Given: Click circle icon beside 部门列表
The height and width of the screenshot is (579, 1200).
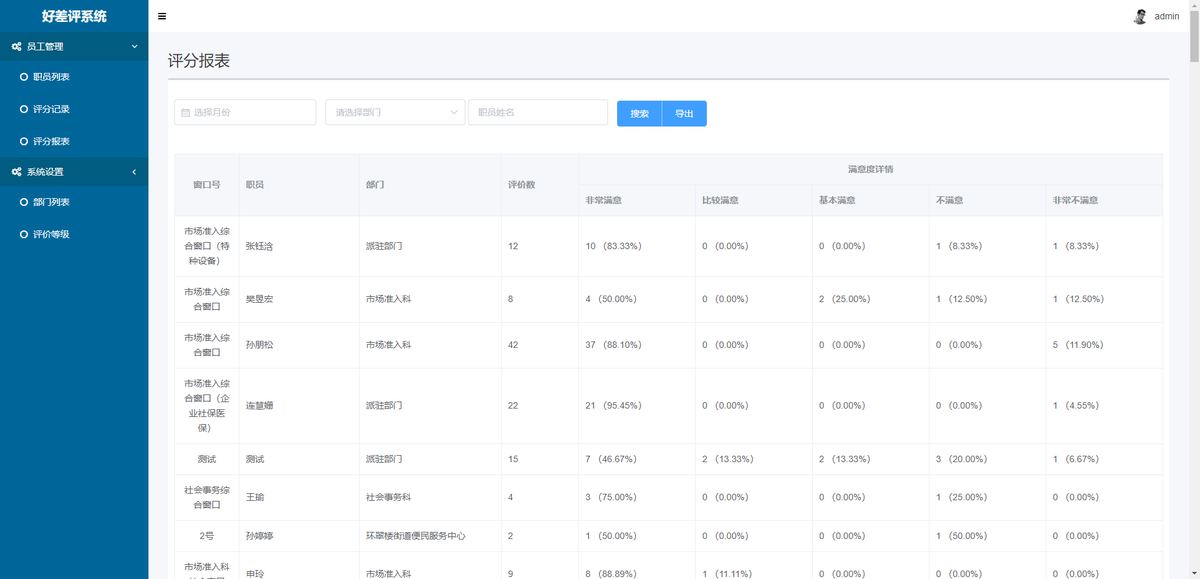Looking at the screenshot, I should click(x=24, y=202).
